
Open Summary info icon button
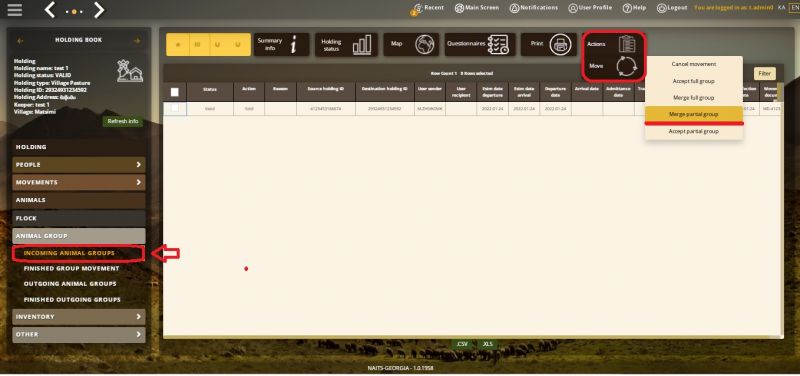pyautogui.click(x=282, y=45)
